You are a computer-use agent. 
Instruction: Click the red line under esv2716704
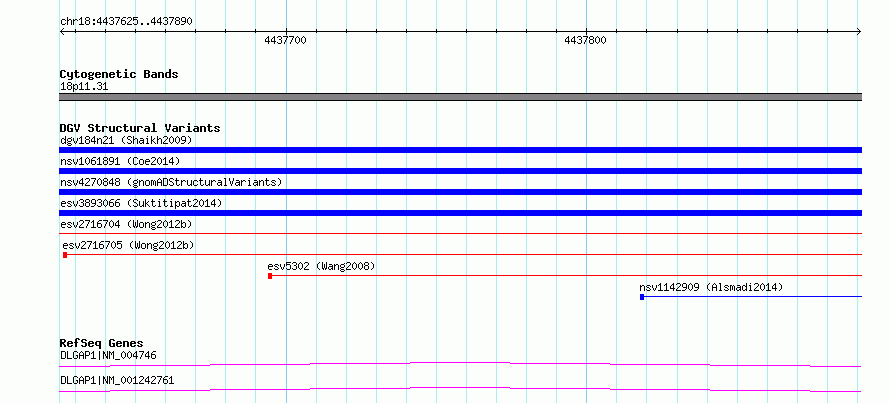460,233
